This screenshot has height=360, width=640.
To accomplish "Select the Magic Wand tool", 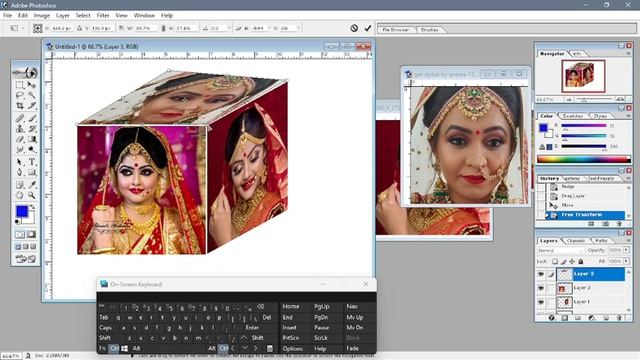I will [x=31, y=95].
